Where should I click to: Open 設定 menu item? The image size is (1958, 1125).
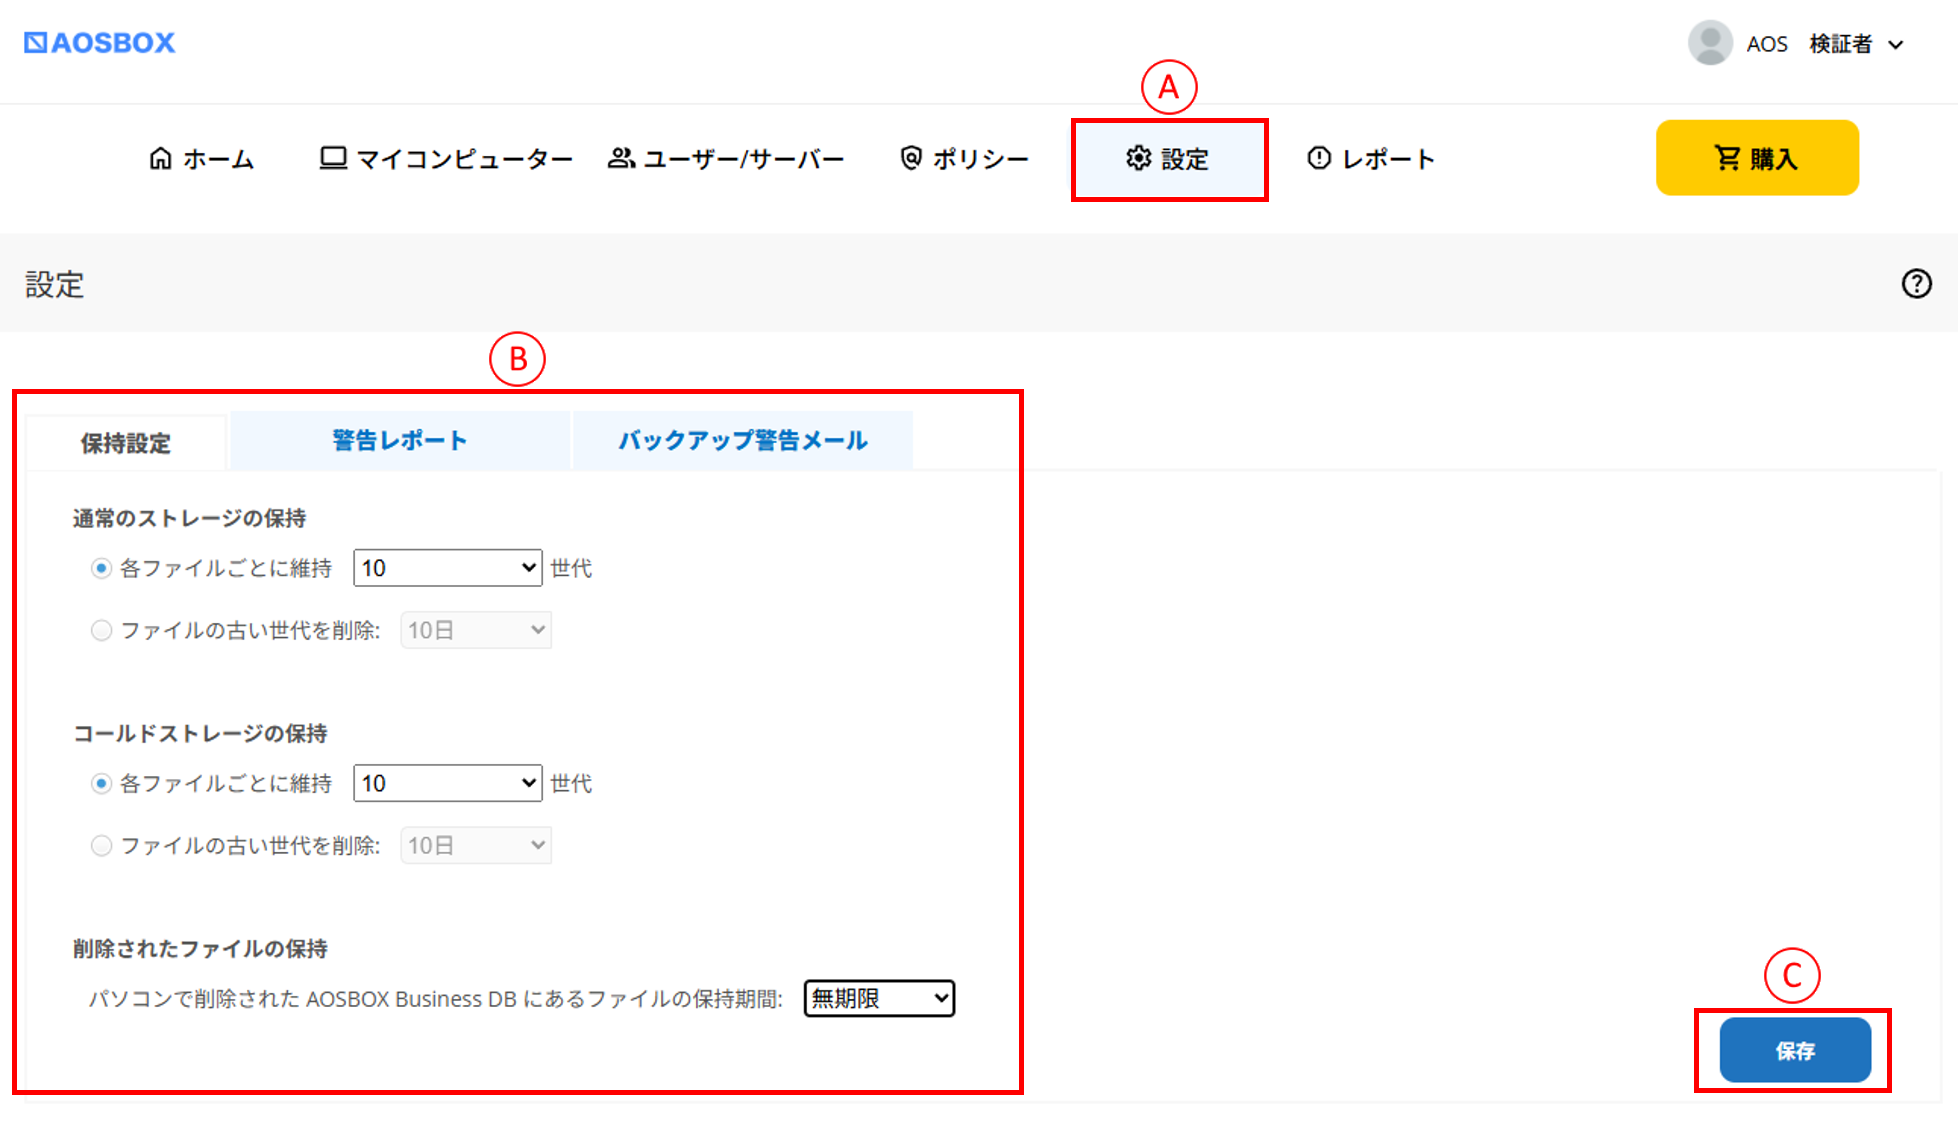pos(1169,159)
